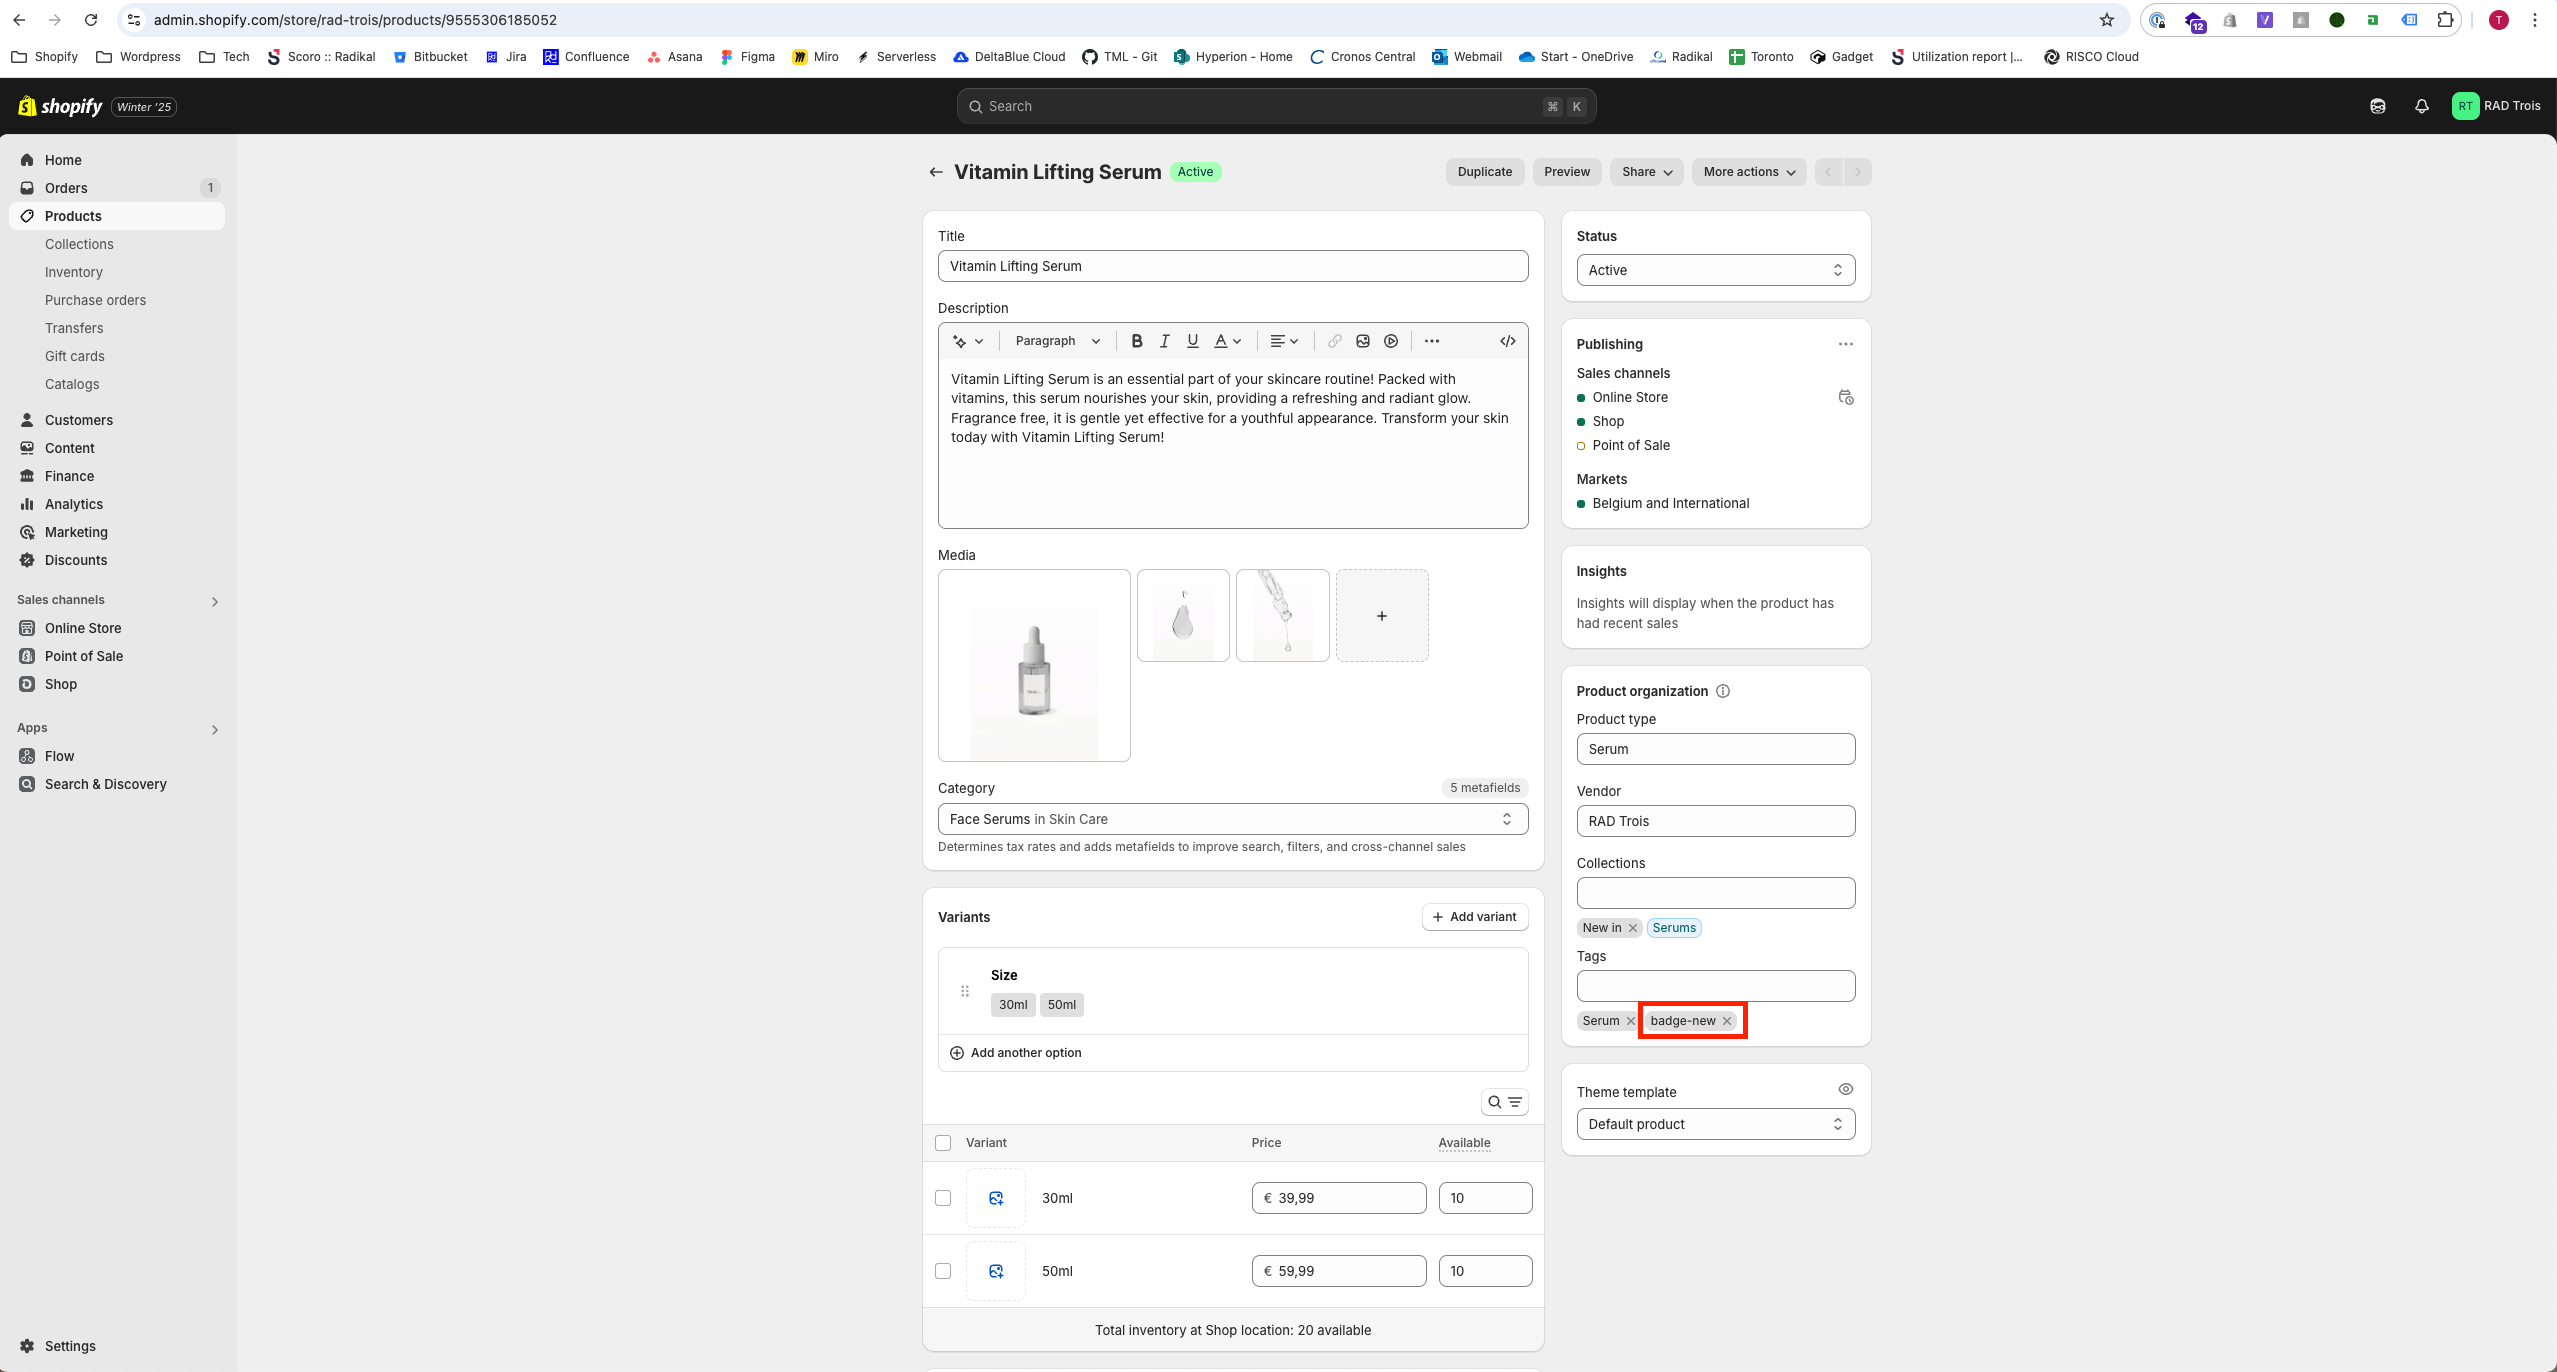Go to Collections submenu
Image resolution: width=2557 pixels, height=1372 pixels.
(x=79, y=244)
